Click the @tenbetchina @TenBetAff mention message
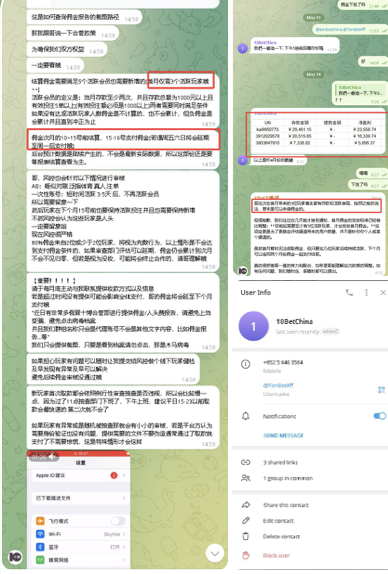Screen dimensions: 388x574 [x=350, y=30]
